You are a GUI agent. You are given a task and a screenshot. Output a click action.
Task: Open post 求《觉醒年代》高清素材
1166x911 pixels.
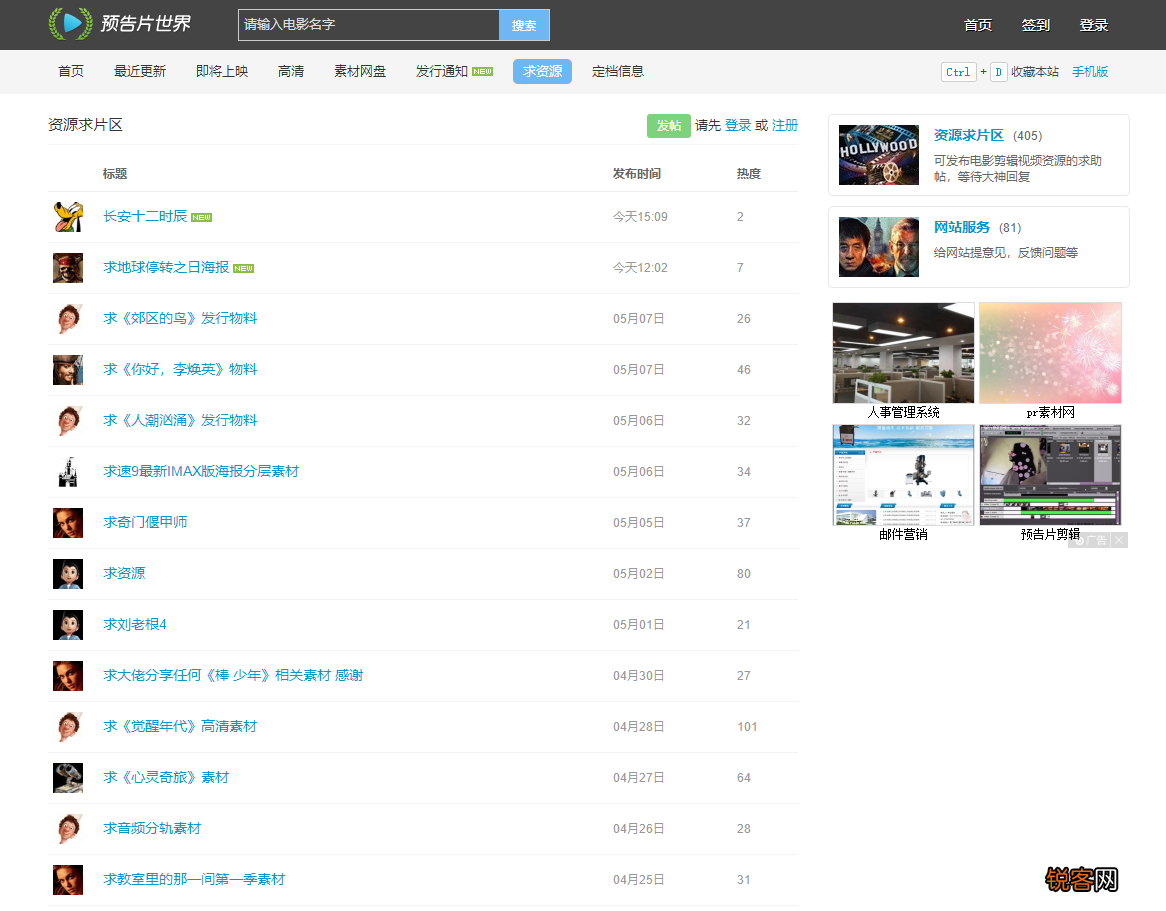pos(180,727)
